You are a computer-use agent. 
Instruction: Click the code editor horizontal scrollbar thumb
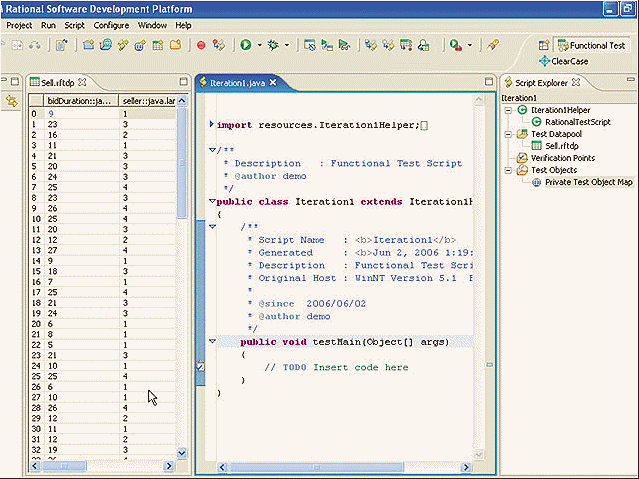pyautogui.click(x=317, y=467)
